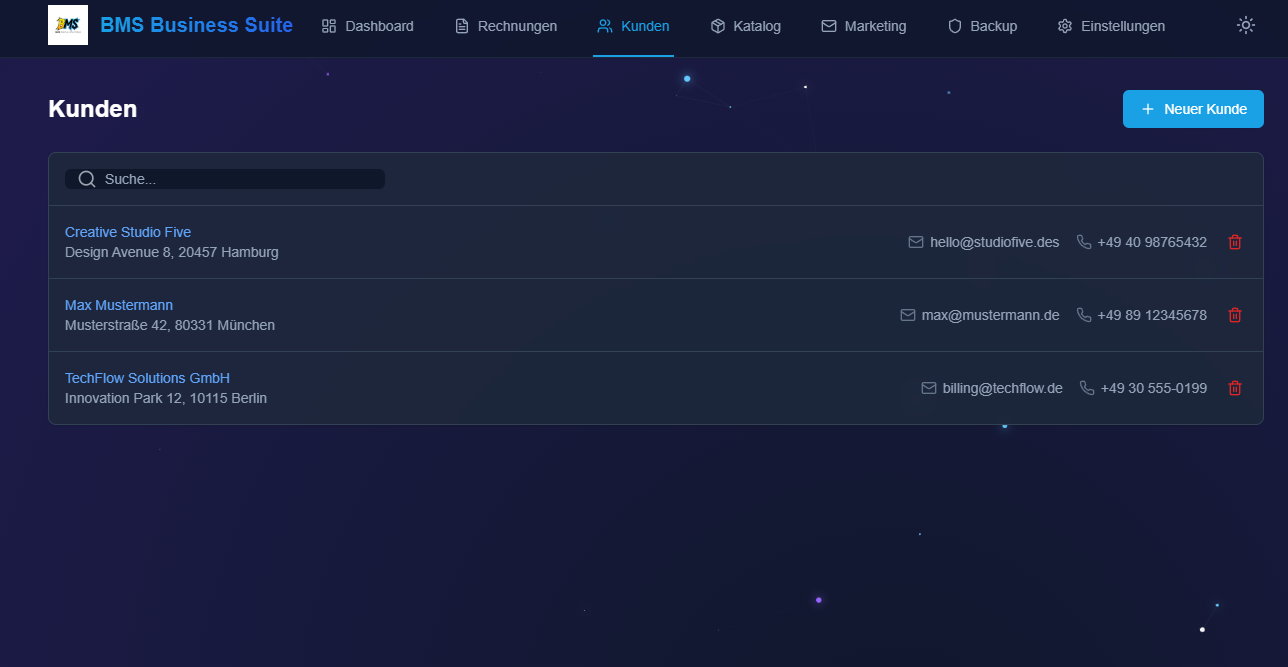Switch to the Katalog section
The image size is (1288, 667).
[x=745, y=27]
